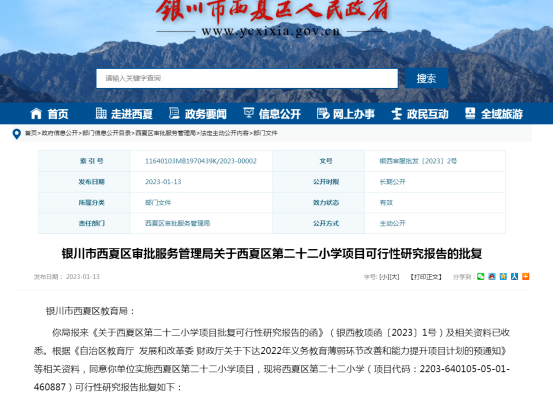Click the interaction icon beside 政民互动
The image size is (554, 399).
(x=397, y=113)
